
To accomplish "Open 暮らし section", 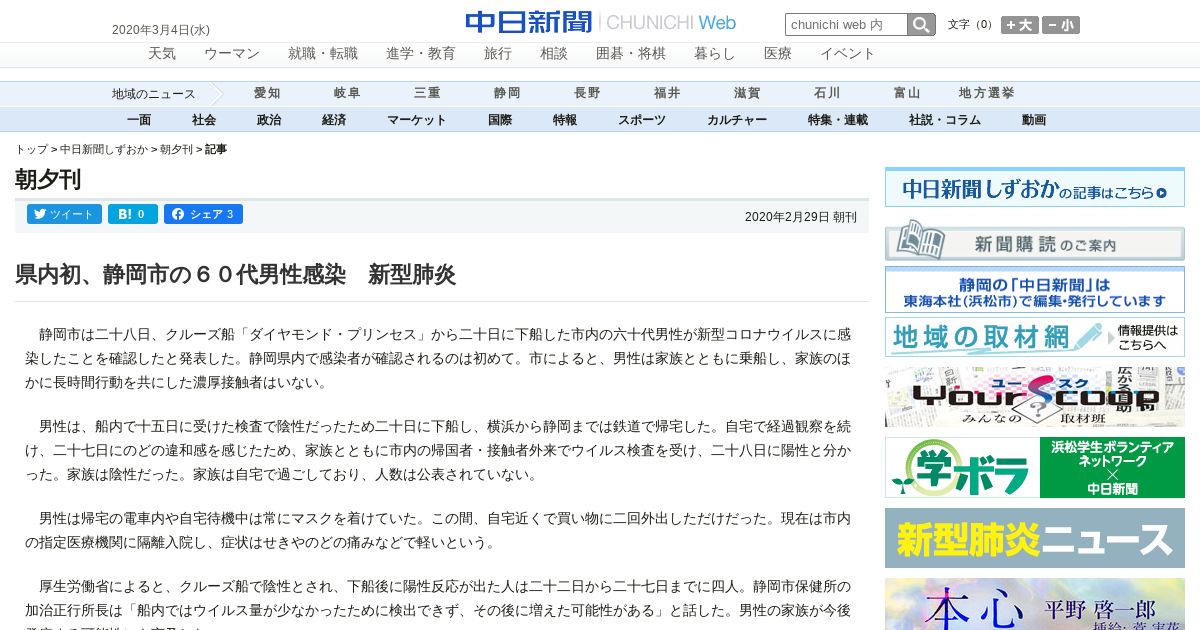I will click(715, 54).
